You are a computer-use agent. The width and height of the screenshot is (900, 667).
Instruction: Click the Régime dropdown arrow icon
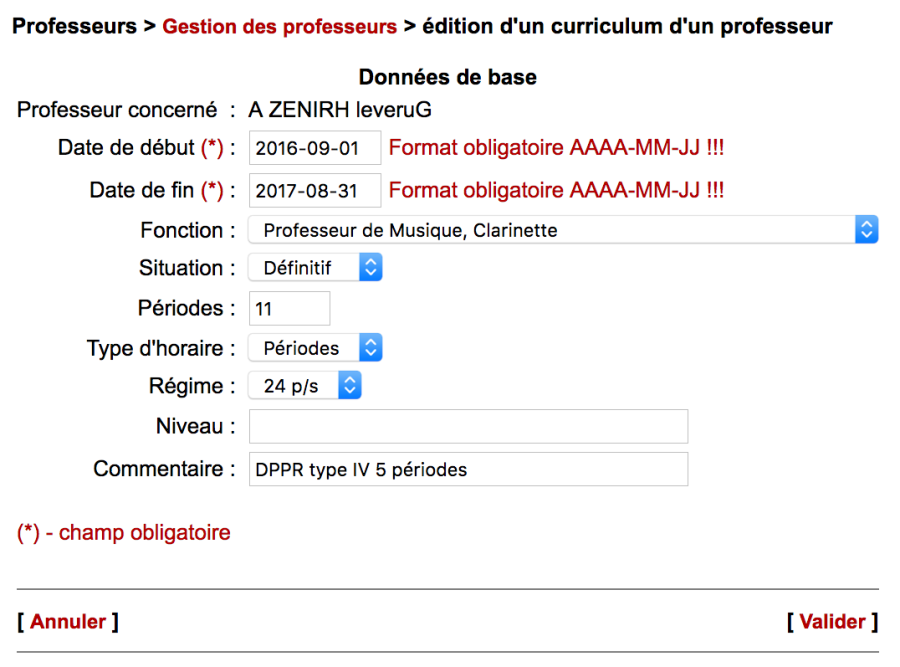tap(348, 385)
